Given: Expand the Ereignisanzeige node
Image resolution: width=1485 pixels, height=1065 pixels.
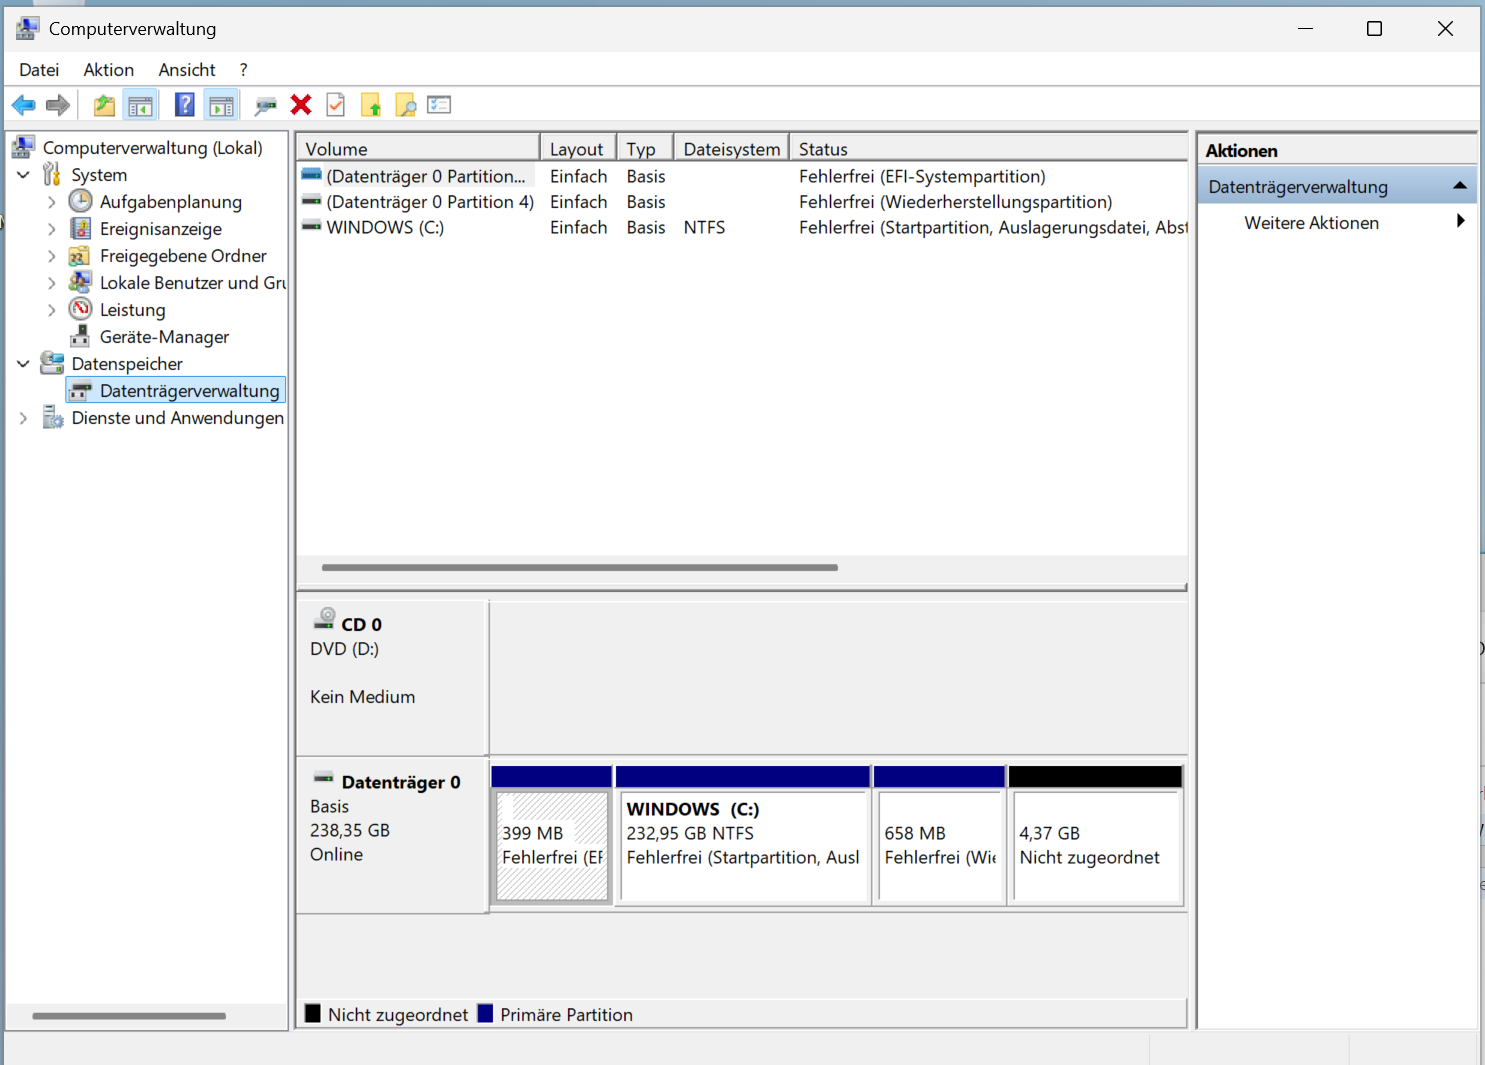Looking at the screenshot, I should point(51,229).
